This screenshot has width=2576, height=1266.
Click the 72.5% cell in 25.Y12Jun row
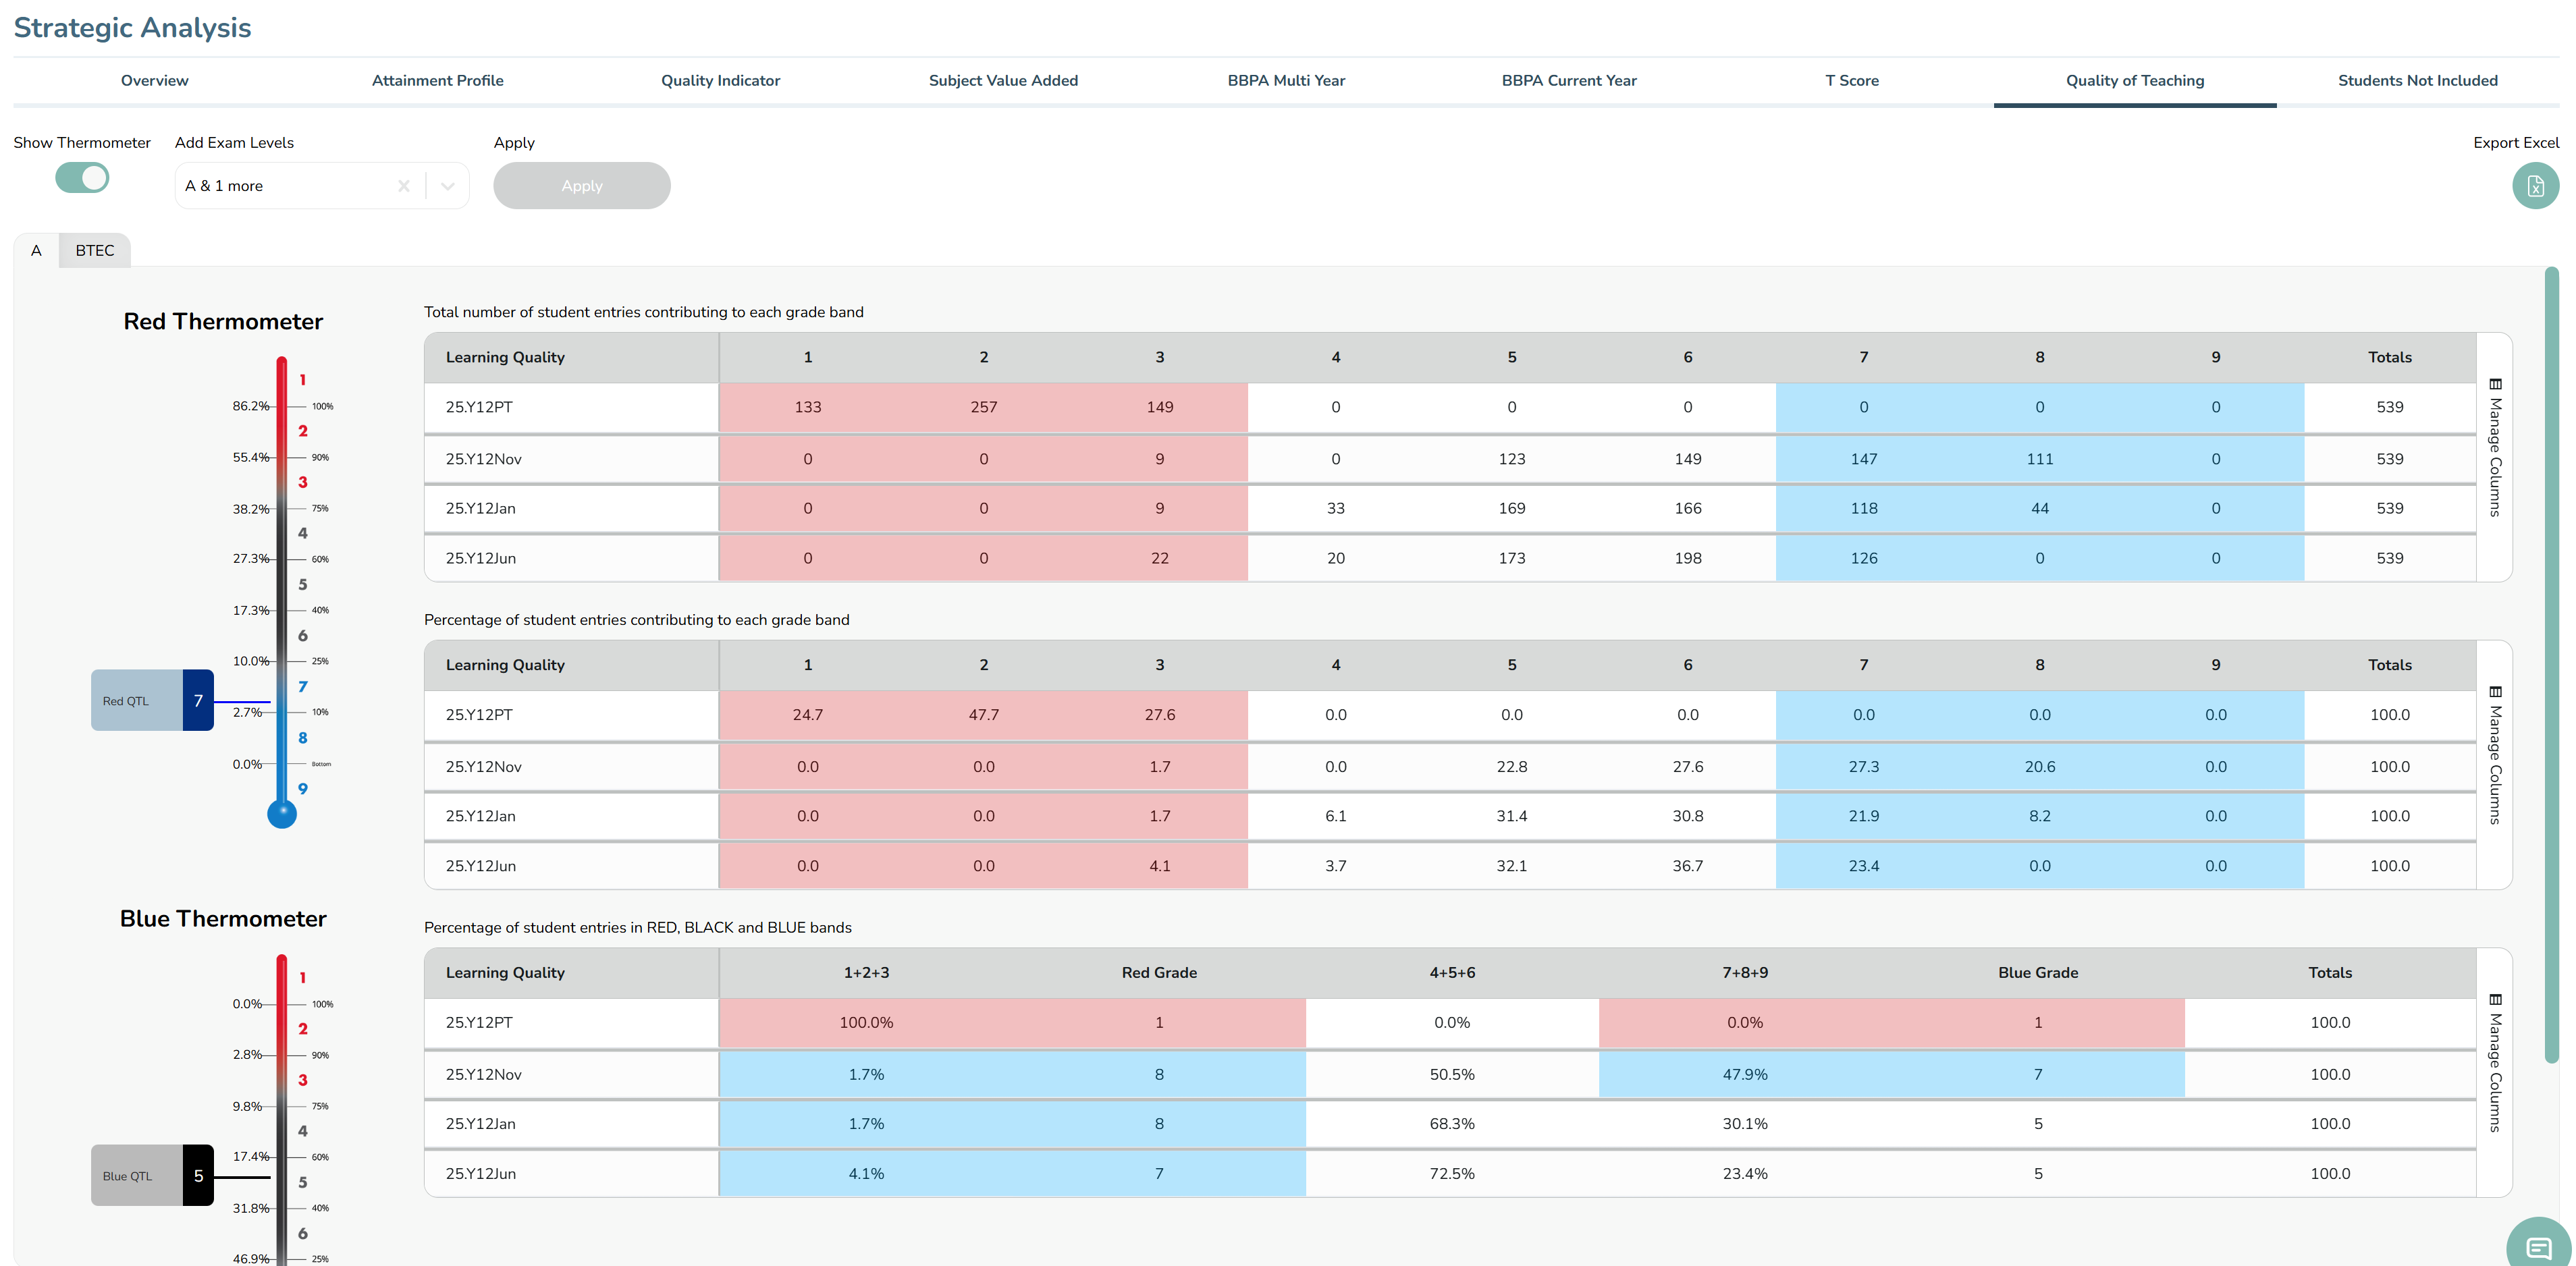[x=1452, y=1175]
